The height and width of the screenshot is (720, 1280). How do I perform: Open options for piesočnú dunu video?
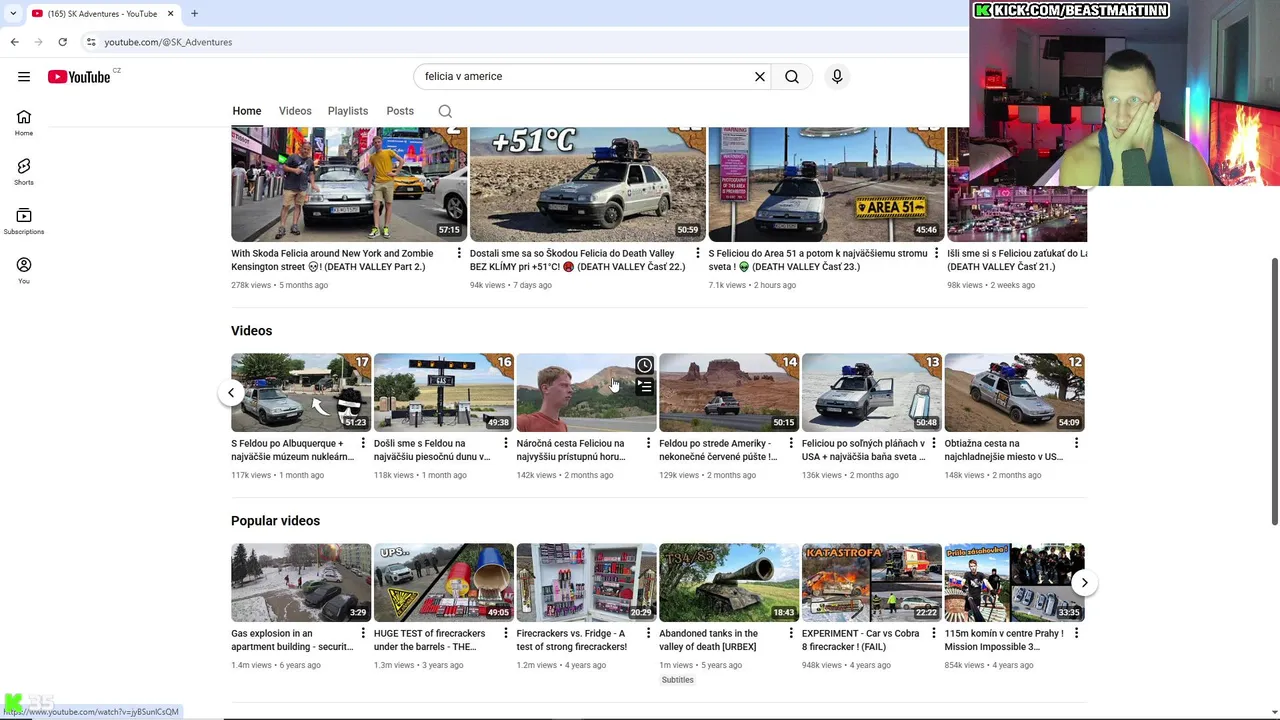(506, 444)
